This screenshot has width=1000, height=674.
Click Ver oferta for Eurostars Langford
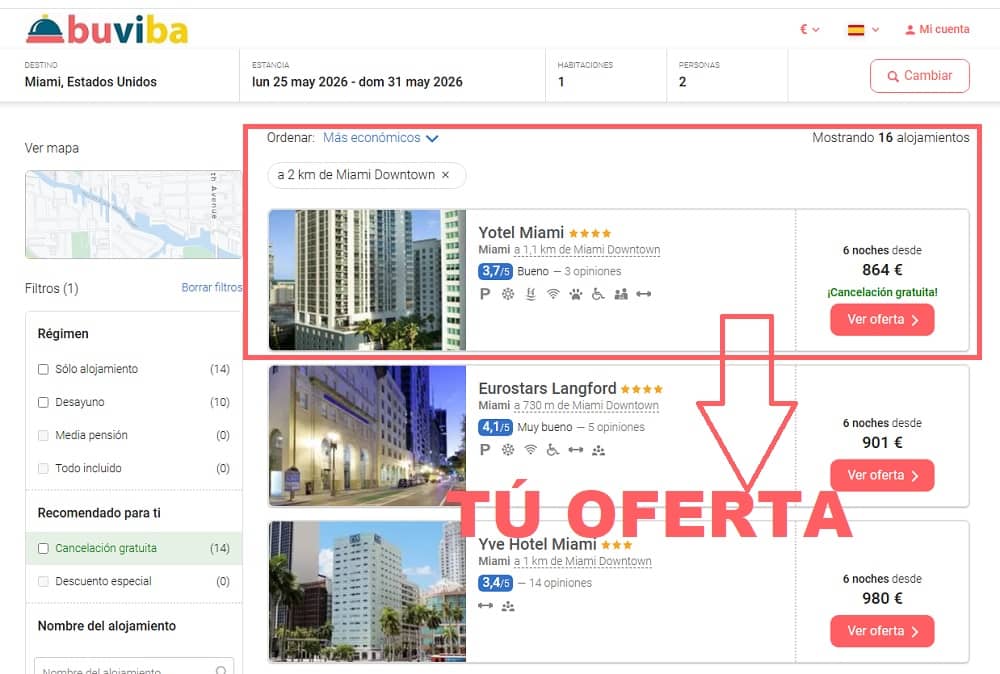point(882,475)
